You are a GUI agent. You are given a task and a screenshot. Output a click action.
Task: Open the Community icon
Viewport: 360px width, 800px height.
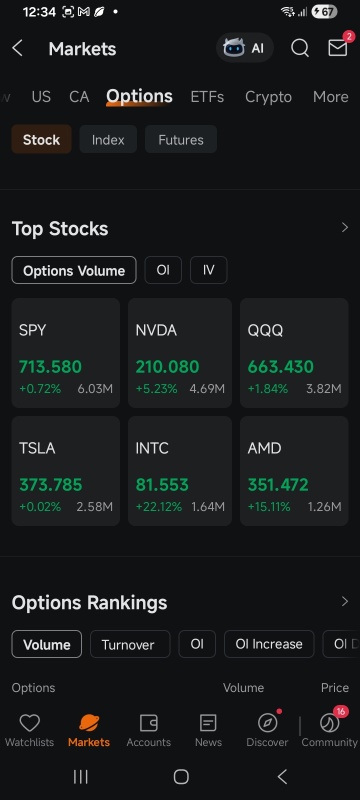click(x=329, y=723)
